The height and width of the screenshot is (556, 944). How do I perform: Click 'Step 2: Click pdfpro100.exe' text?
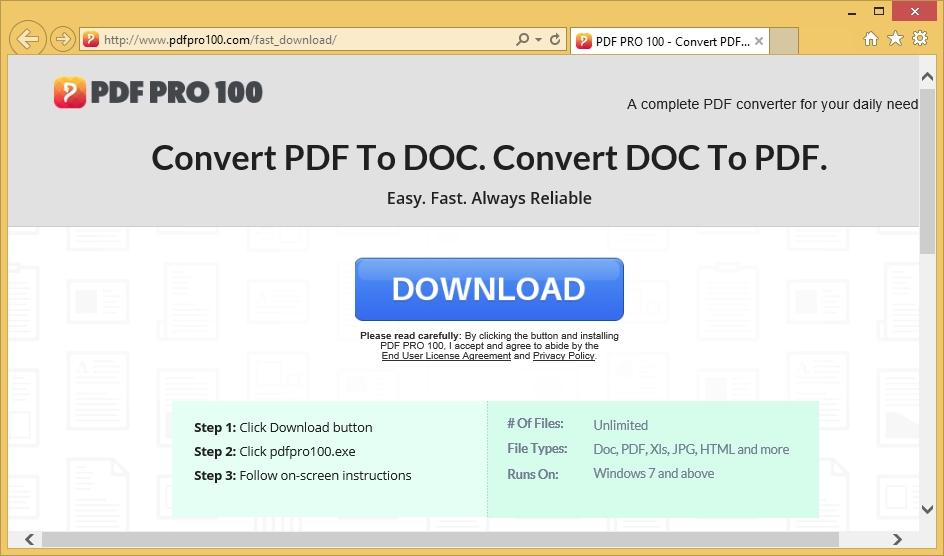click(x=275, y=451)
